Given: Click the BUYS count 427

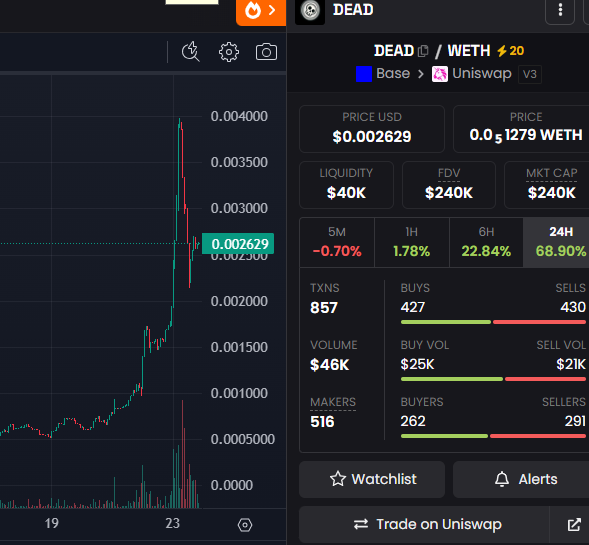Looking at the screenshot, I should click(412, 307).
